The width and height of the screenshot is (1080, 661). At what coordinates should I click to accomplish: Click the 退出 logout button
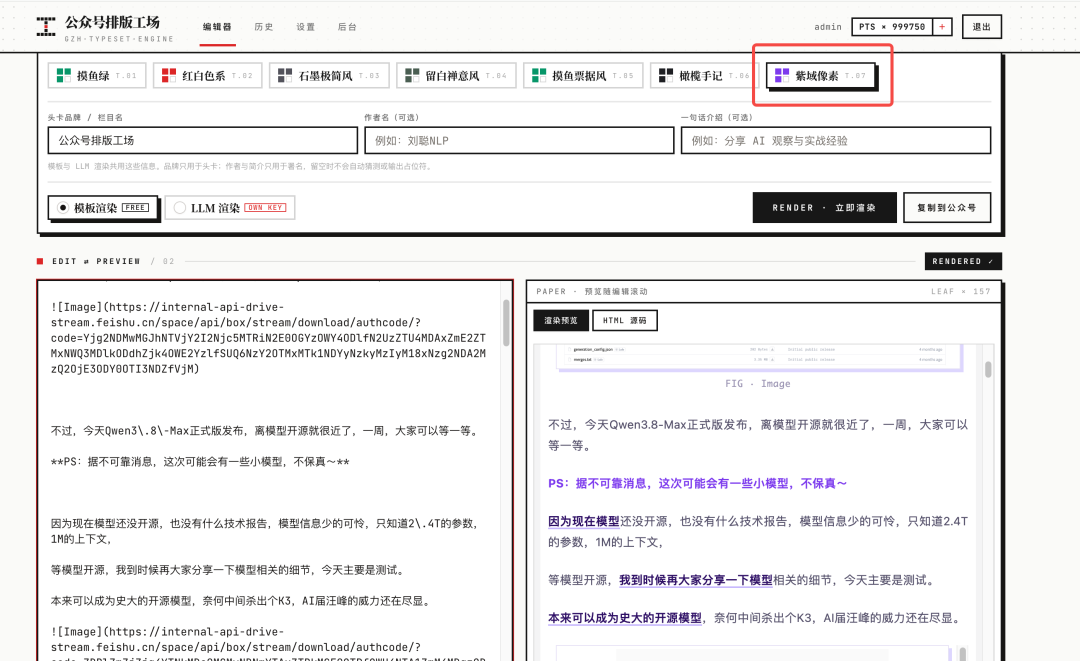(x=982, y=27)
